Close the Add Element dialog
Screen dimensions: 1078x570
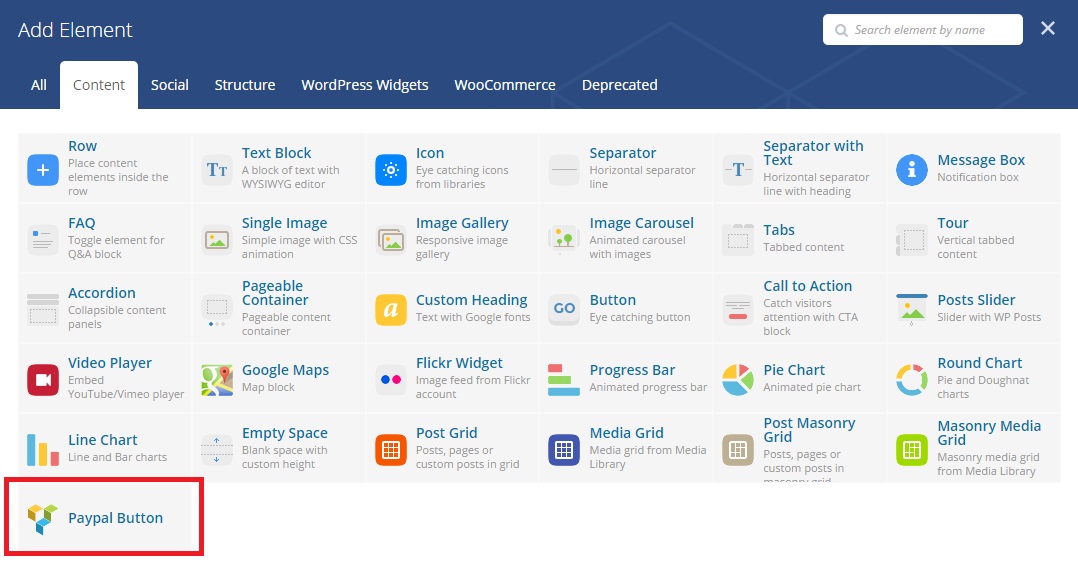point(1048,29)
